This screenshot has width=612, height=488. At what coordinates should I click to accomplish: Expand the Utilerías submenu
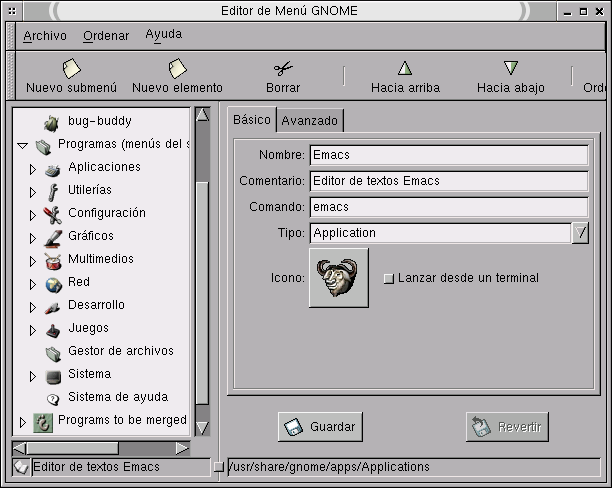33,192
